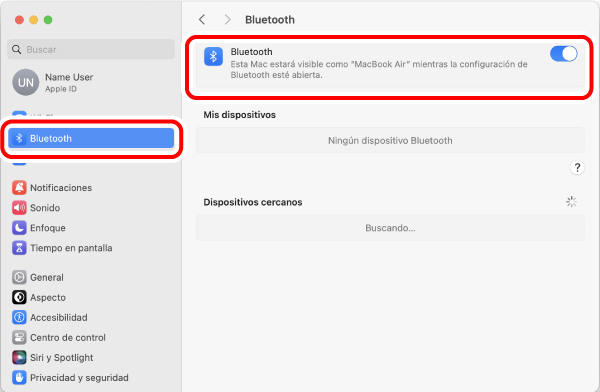Select the Aspecto icon
Screen dimensions: 600x392
point(19,297)
